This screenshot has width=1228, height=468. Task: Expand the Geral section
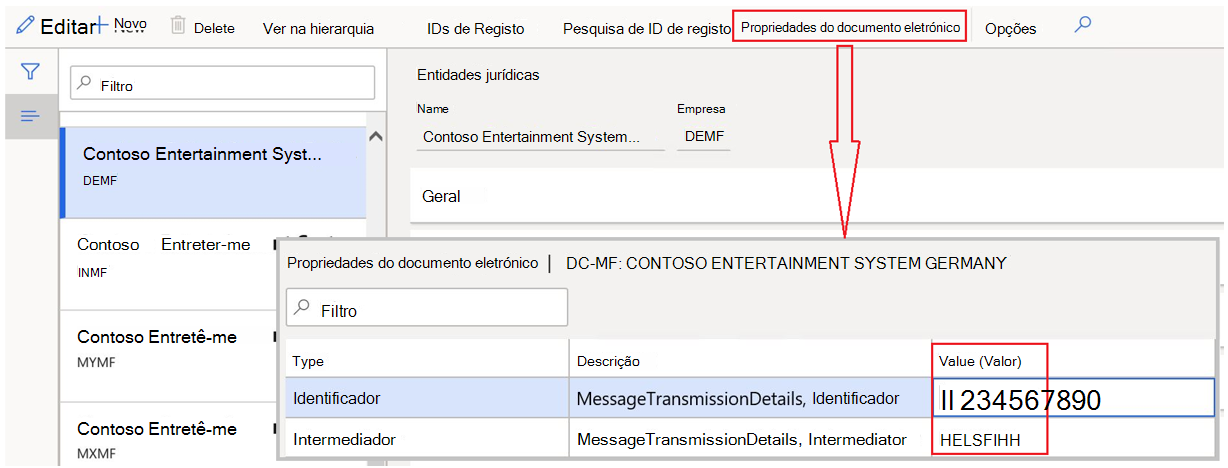818,196
